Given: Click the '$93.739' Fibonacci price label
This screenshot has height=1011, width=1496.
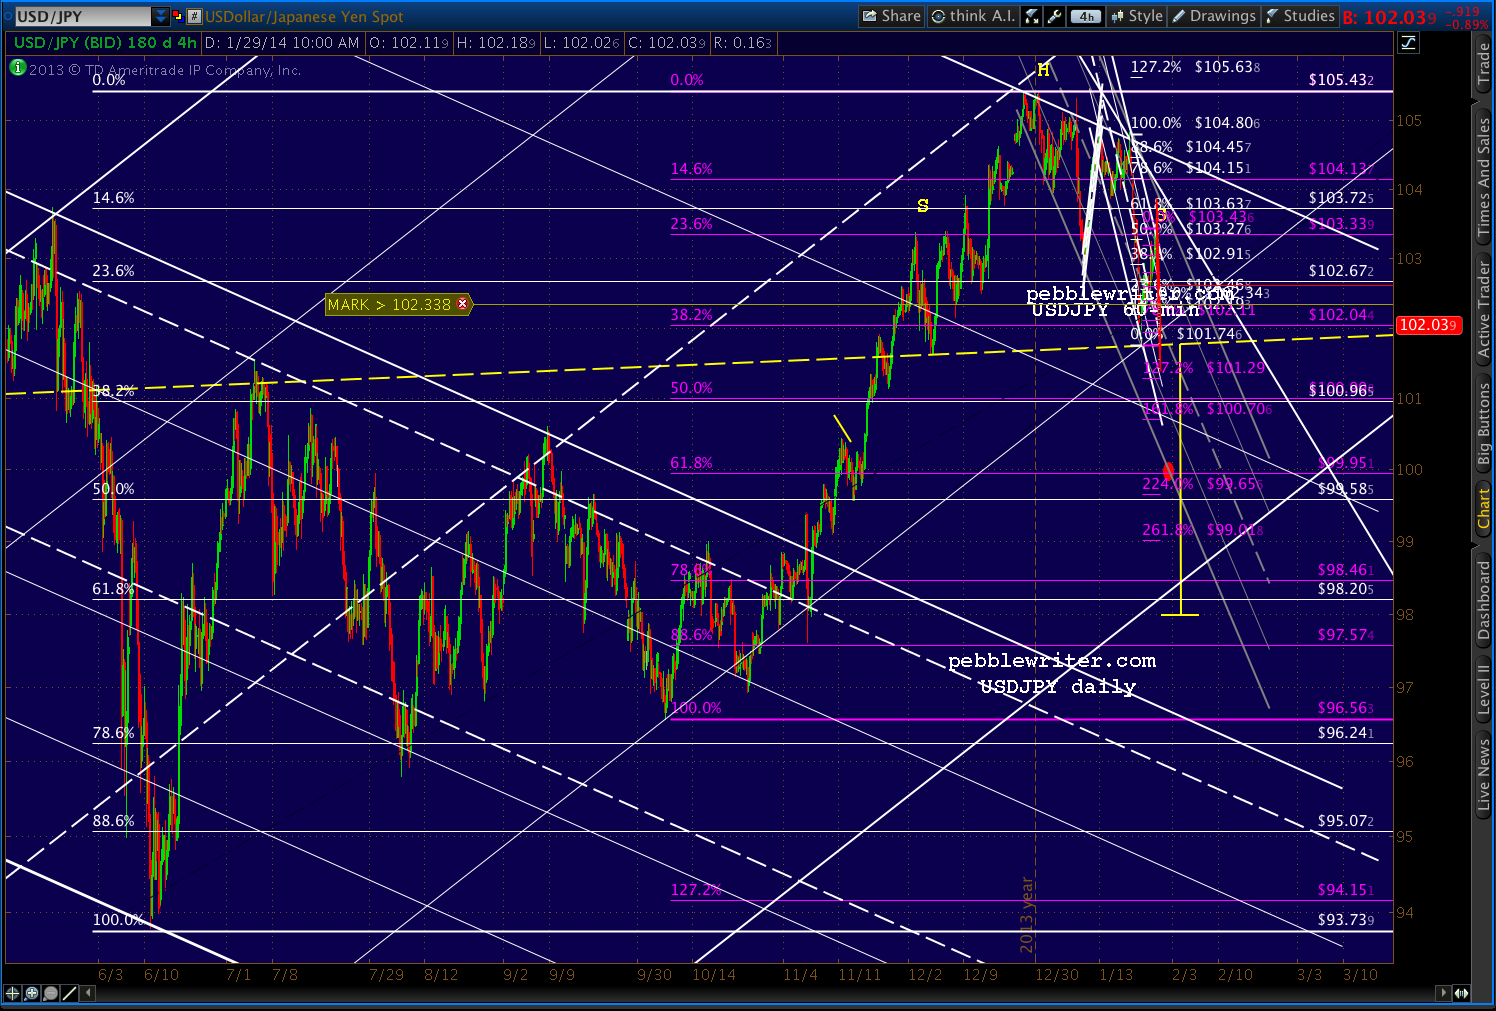Looking at the screenshot, I should click(x=1346, y=920).
